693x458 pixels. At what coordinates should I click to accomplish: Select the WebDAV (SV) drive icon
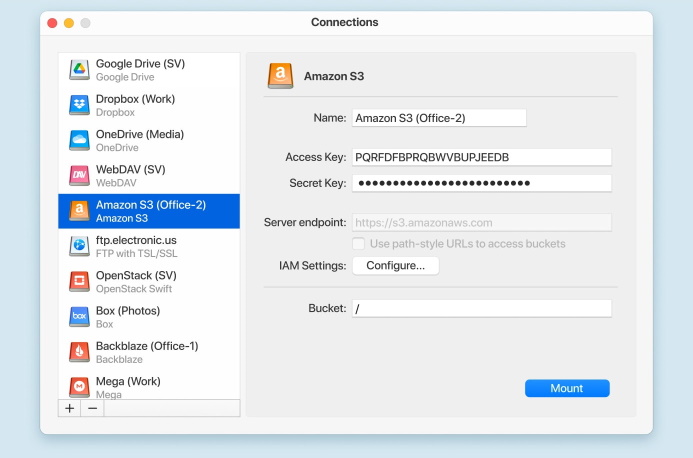click(x=80, y=176)
